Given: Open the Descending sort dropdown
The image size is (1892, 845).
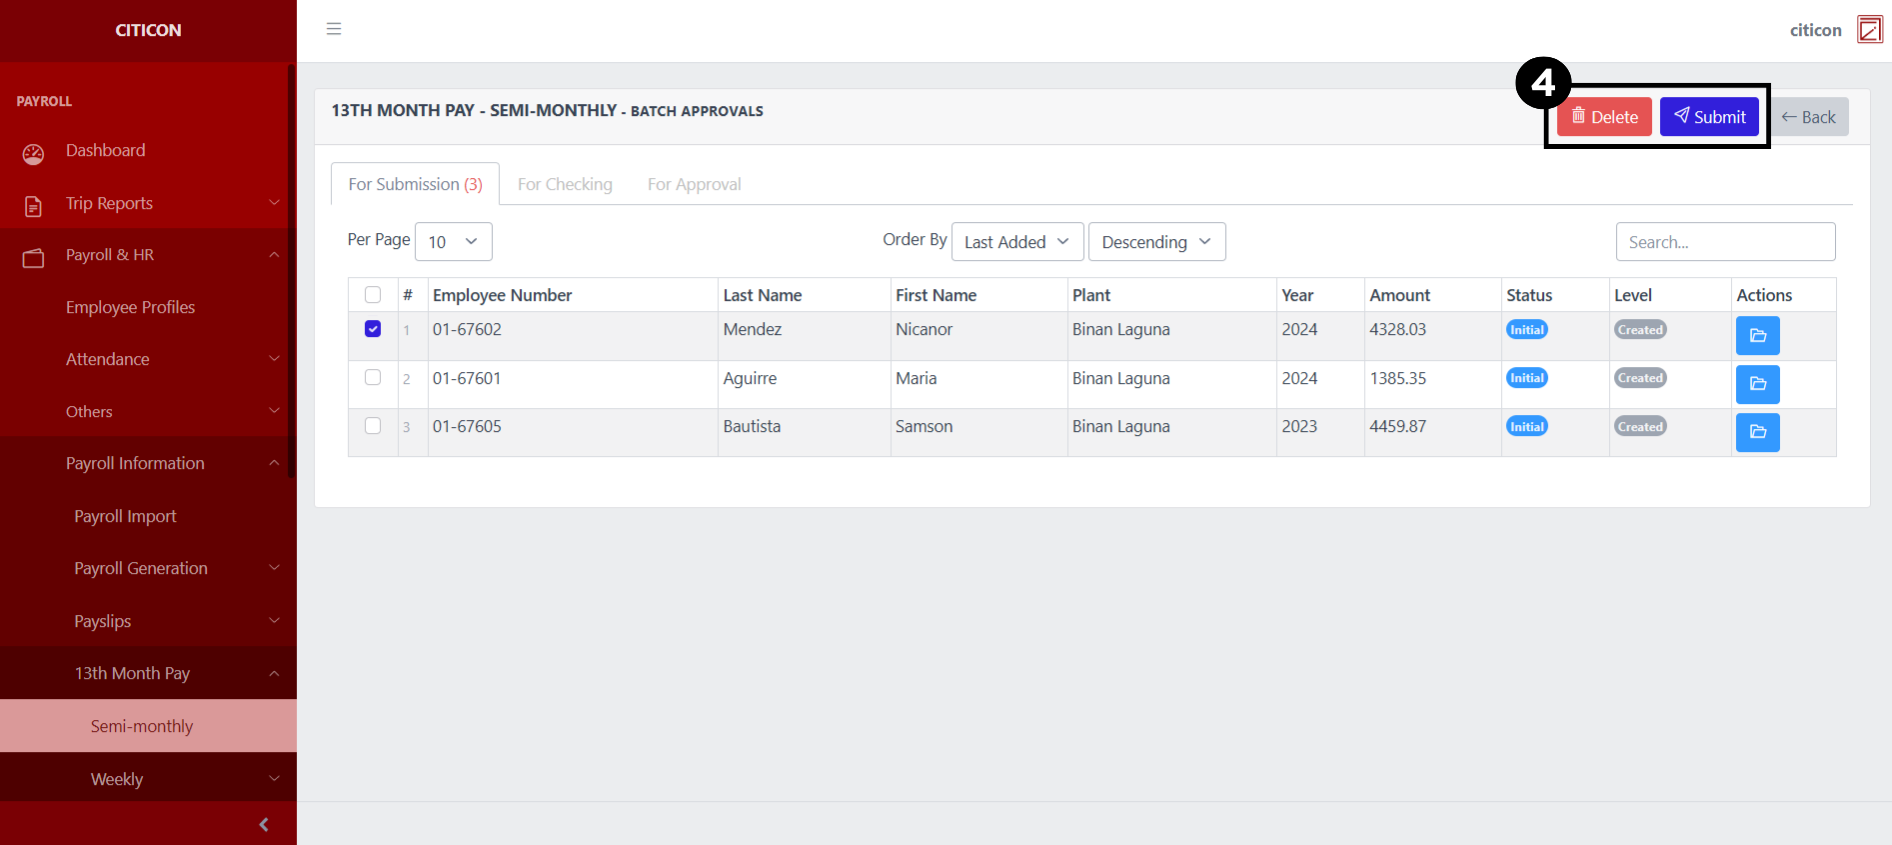Looking at the screenshot, I should click(x=1156, y=242).
